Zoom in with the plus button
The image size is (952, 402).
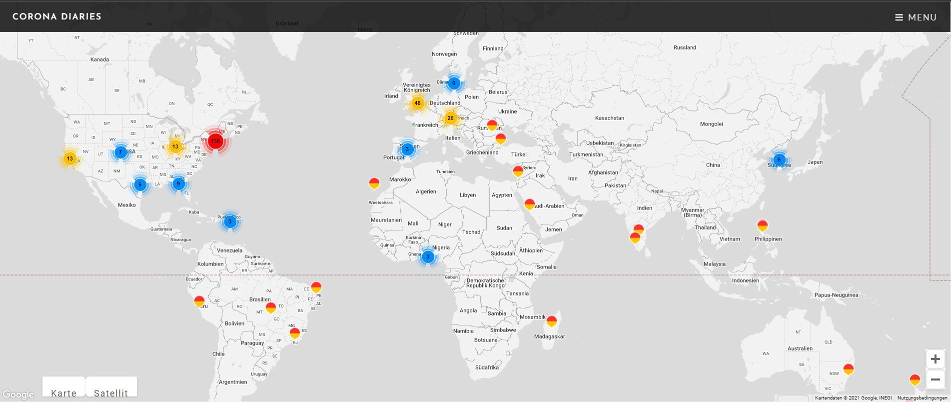[935, 359]
